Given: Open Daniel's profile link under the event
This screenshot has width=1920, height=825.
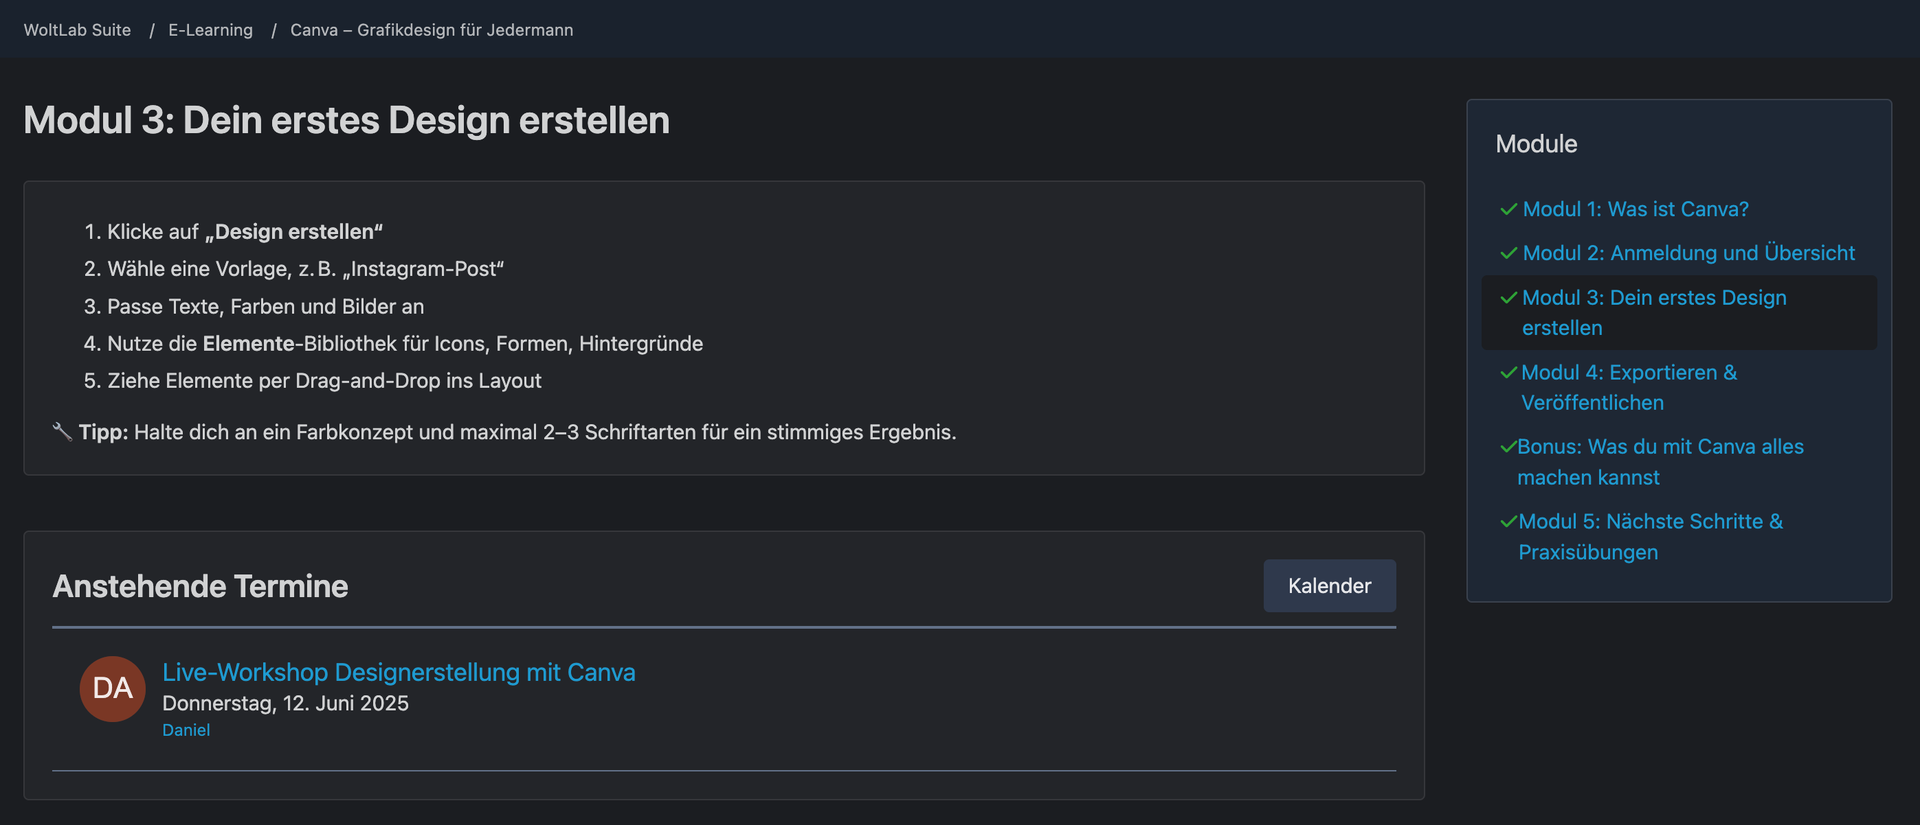Looking at the screenshot, I should click(x=186, y=730).
